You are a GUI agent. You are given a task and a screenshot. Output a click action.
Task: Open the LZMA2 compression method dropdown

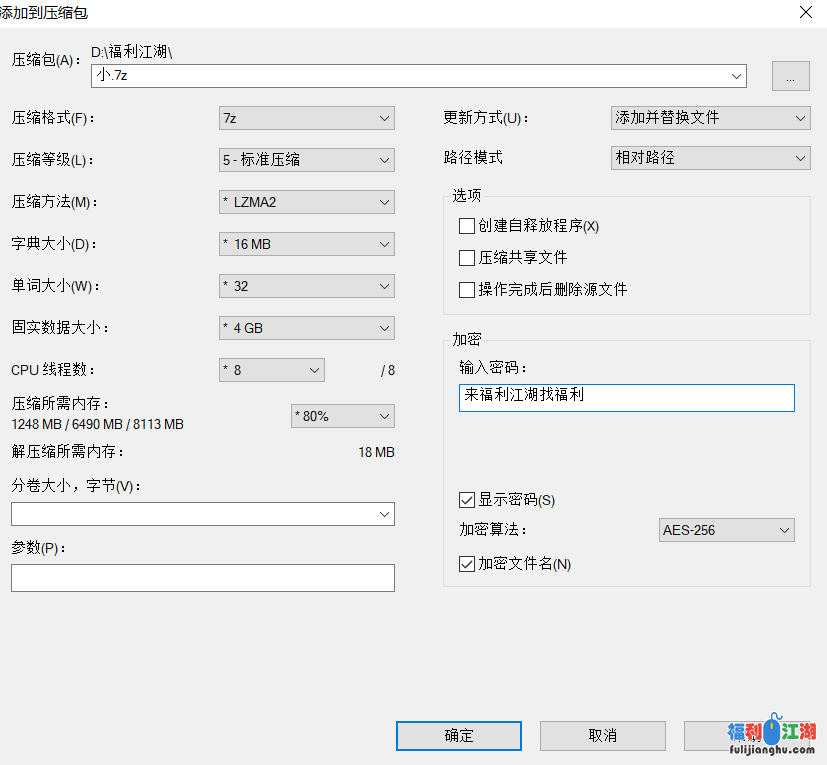pyautogui.click(x=306, y=202)
